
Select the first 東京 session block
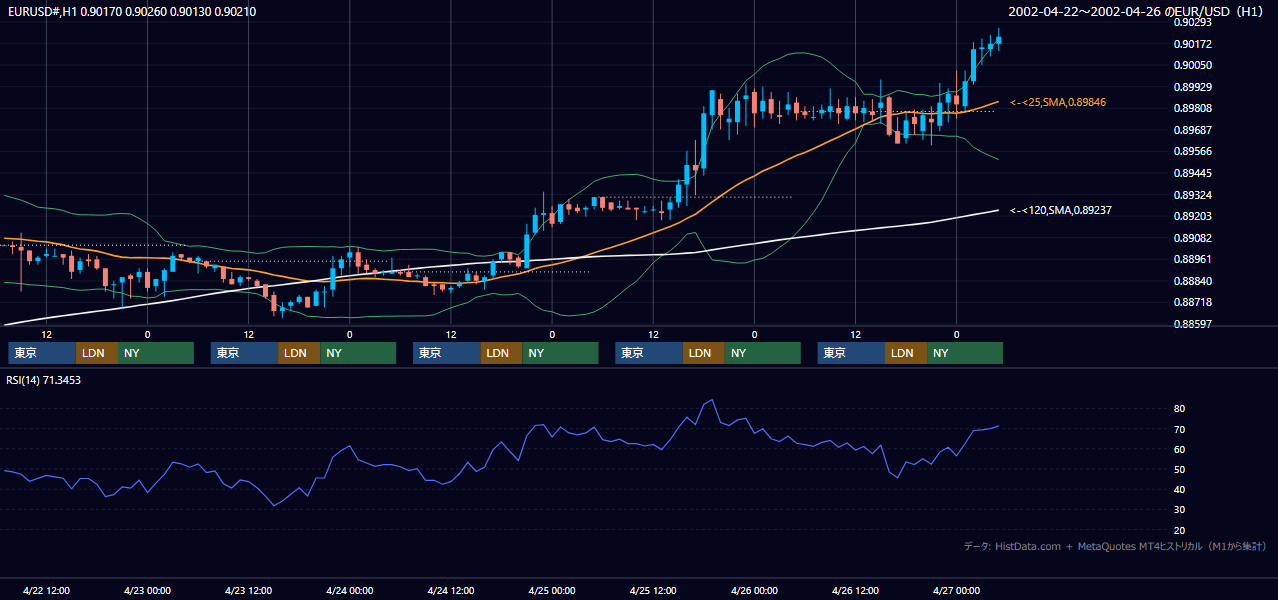[42, 353]
